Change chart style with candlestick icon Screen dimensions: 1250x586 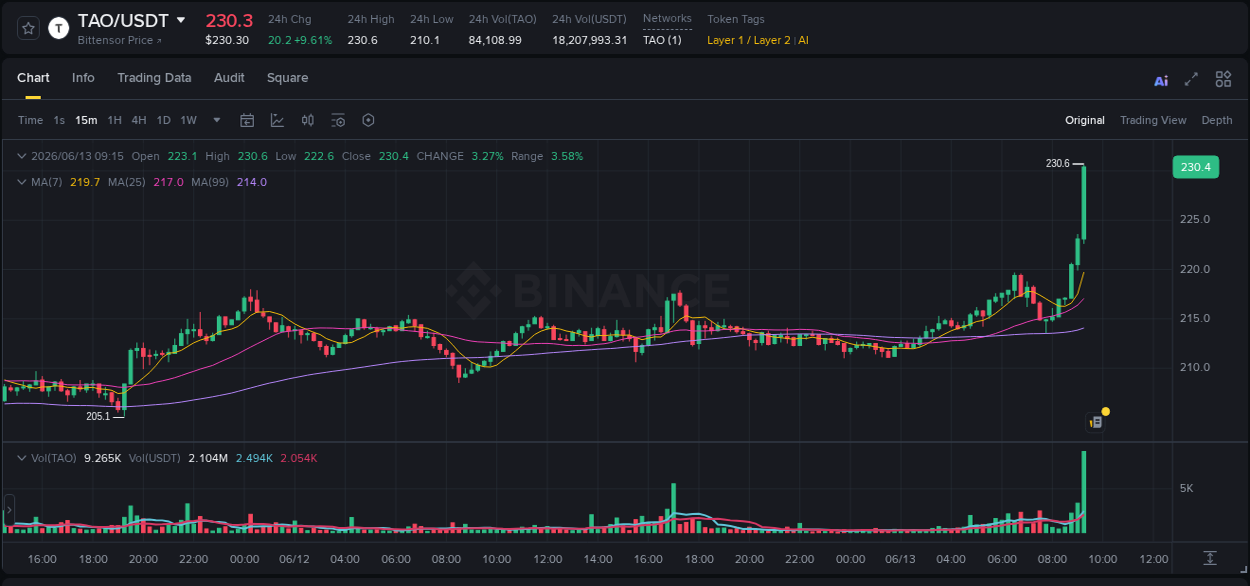click(x=308, y=120)
